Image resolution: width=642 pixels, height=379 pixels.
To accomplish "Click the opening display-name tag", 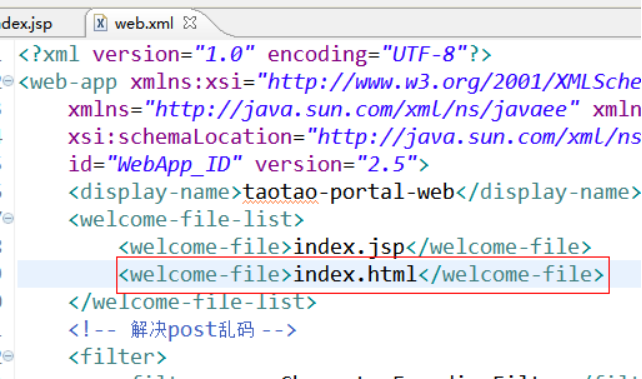I will click(155, 192).
